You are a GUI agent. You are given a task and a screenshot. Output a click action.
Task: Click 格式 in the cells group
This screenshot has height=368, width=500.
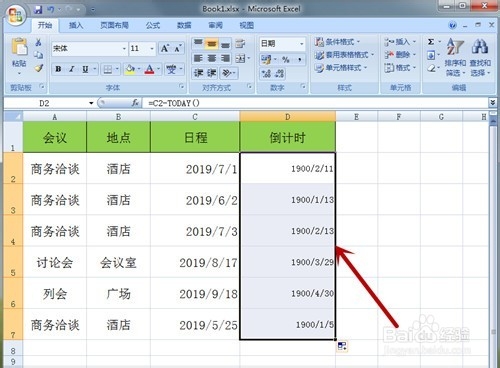pyautogui.click(x=400, y=68)
